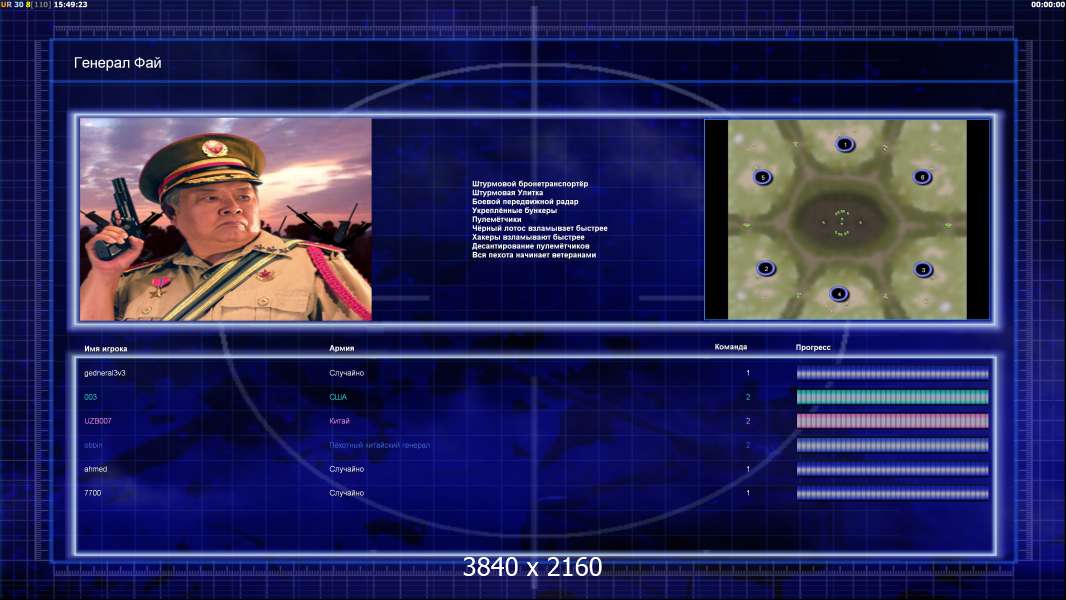
Task: Click team number in UZB007 row
Action: 748,421
